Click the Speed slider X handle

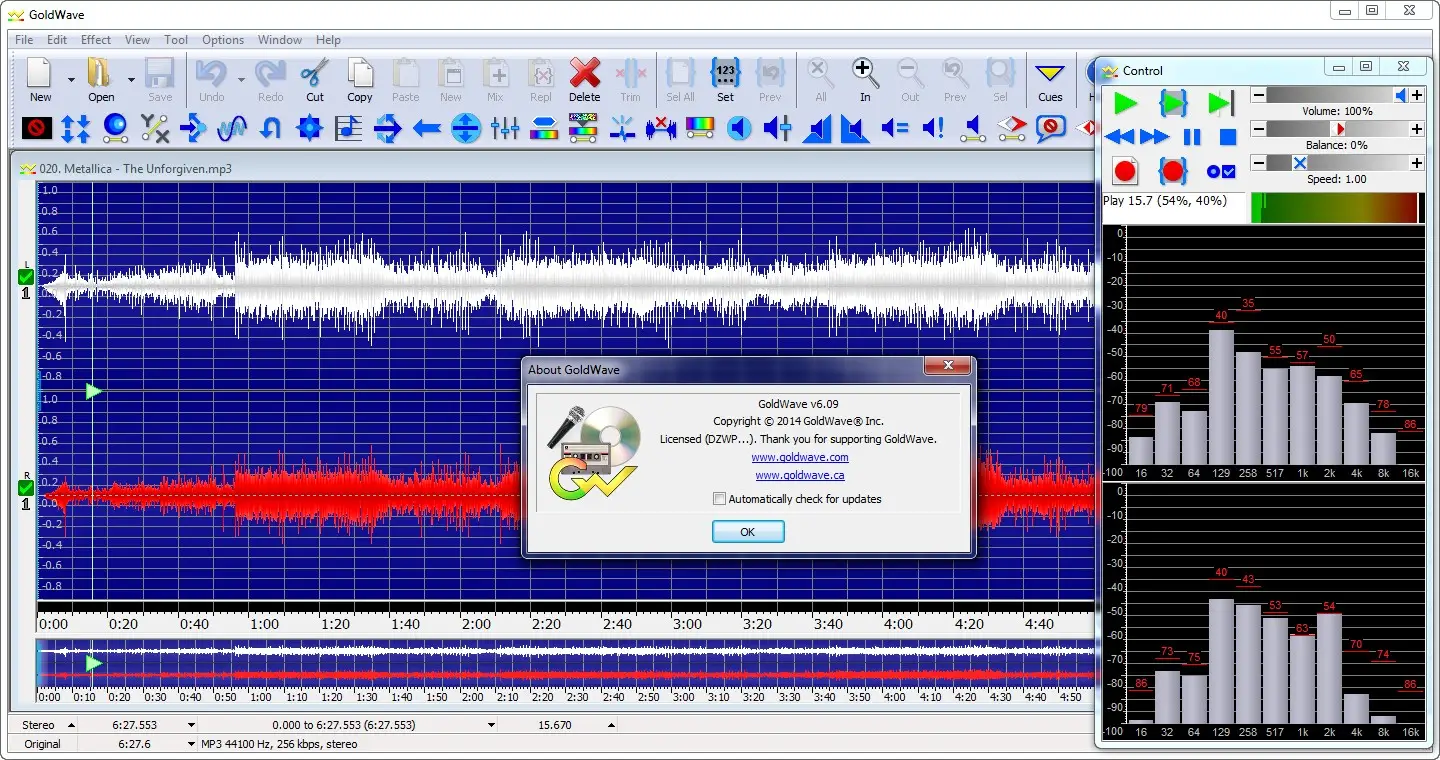pos(1299,162)
